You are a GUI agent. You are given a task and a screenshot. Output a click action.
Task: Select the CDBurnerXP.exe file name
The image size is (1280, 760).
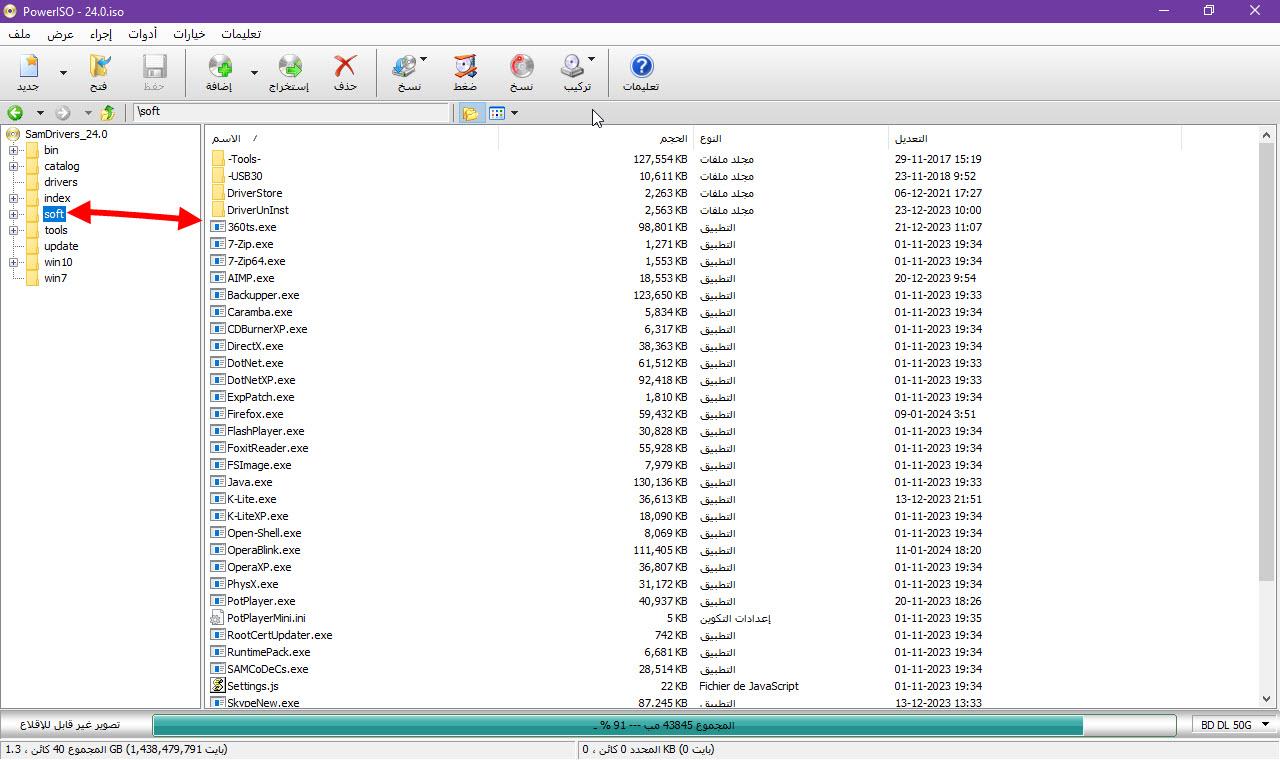(267, 329)
